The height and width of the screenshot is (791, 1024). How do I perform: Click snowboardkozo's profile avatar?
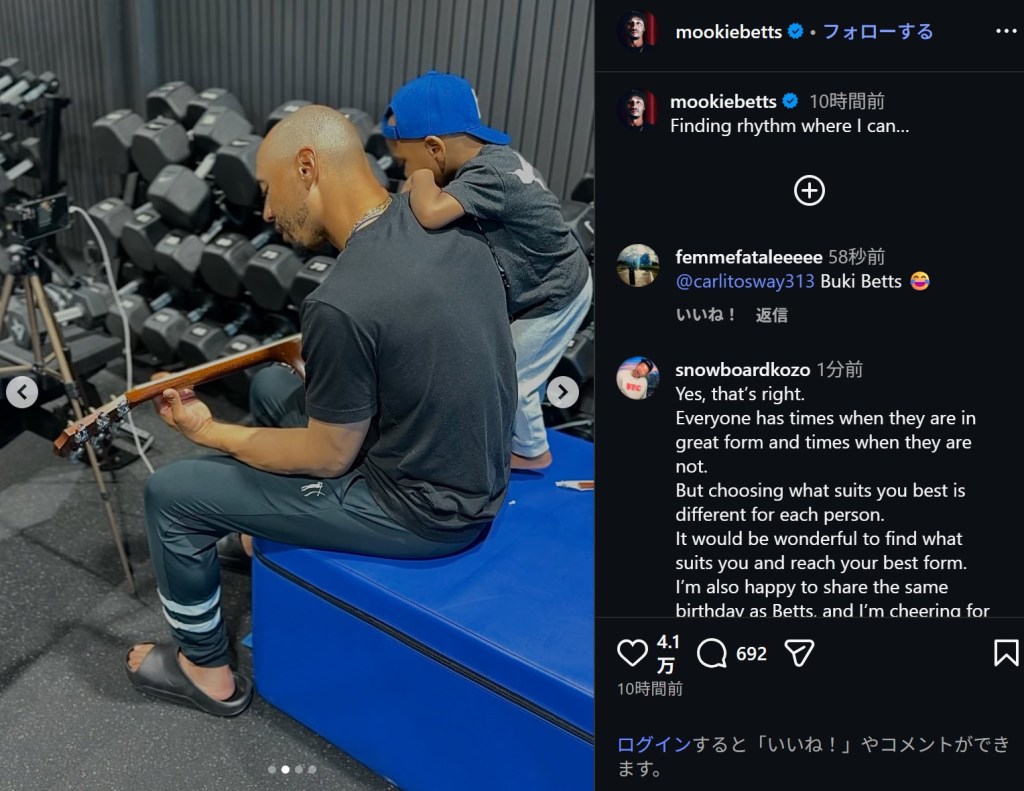(637, 378)
